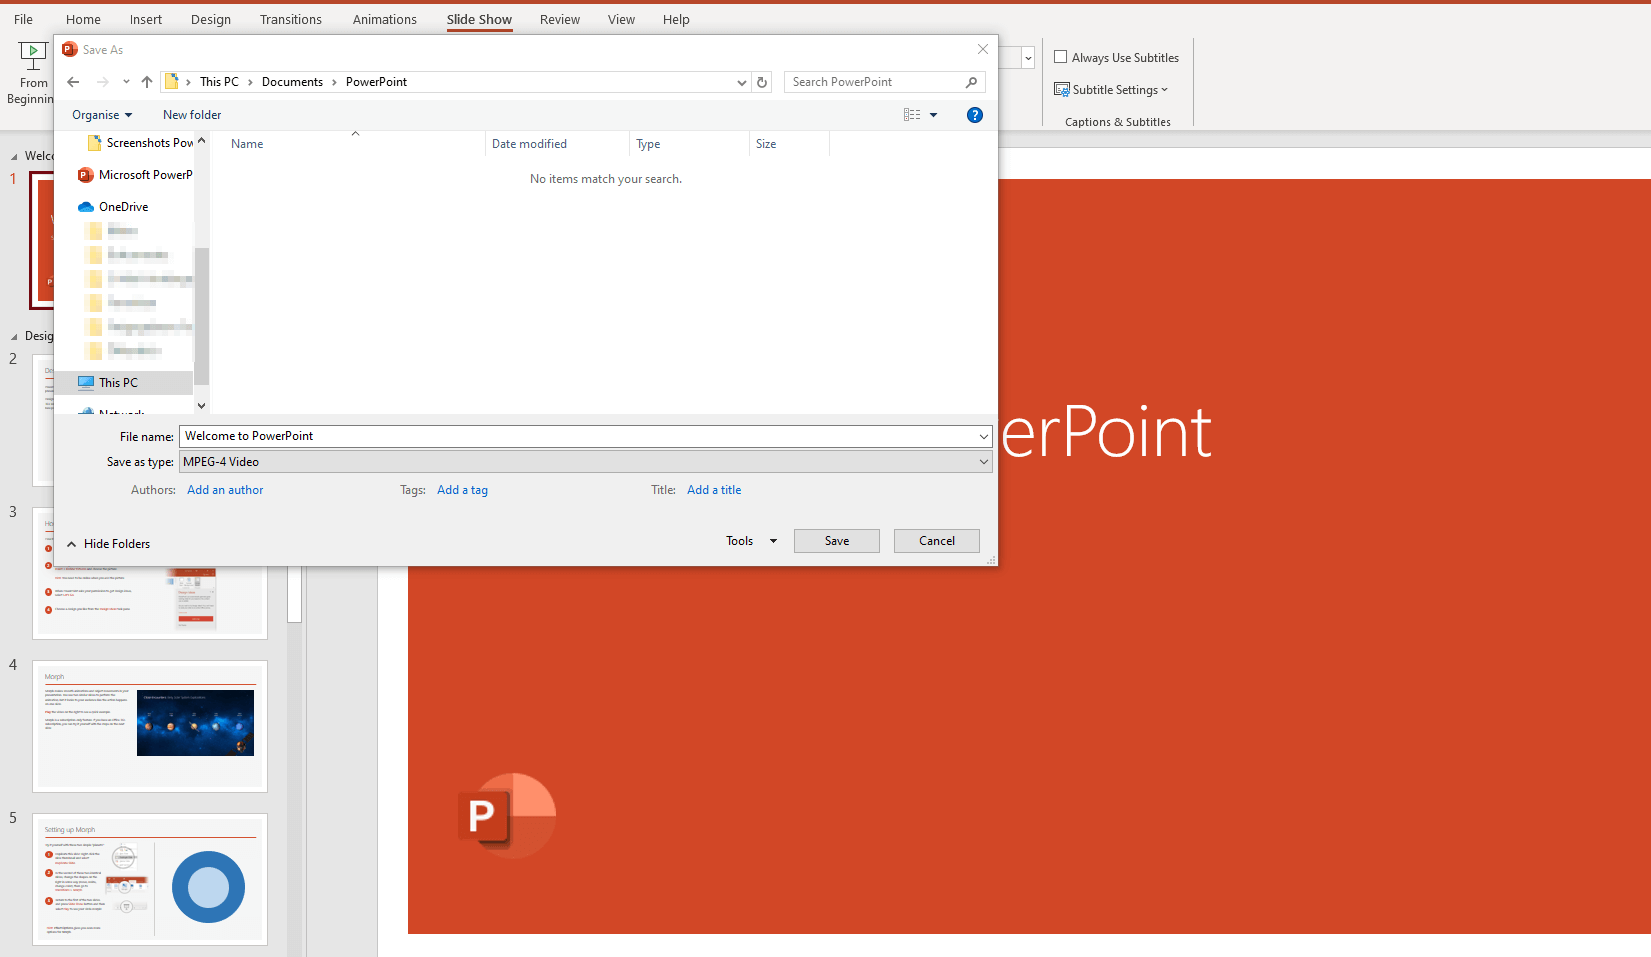Switch to the Design ribbon tab
The width and height of the screenshot is (1651, 957).
(211, 20)
